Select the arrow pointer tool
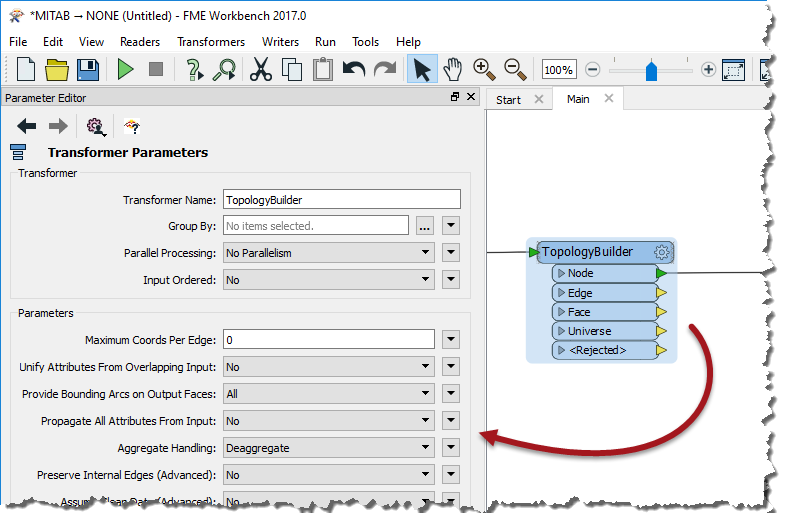Viewport: 787px width, 513px height. coord(422,69)
